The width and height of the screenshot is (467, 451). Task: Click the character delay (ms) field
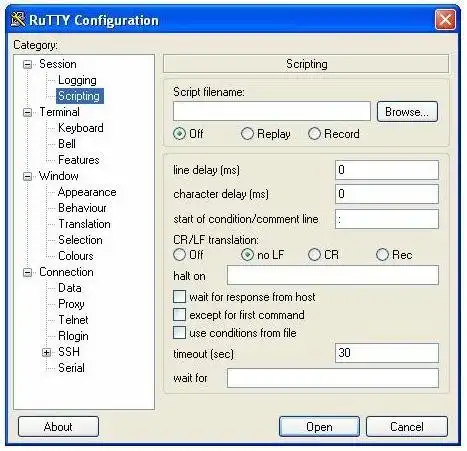(387, 194)
